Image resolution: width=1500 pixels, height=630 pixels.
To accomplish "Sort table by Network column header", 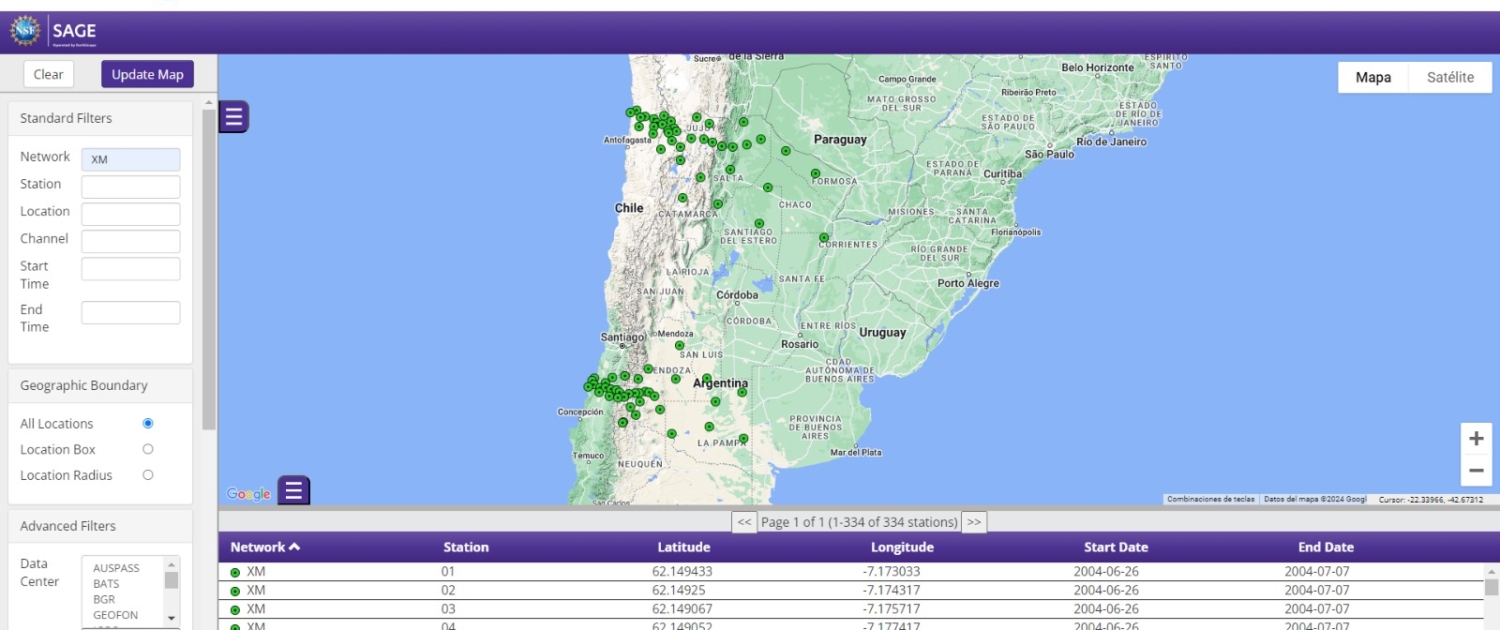I will (265, 547).
